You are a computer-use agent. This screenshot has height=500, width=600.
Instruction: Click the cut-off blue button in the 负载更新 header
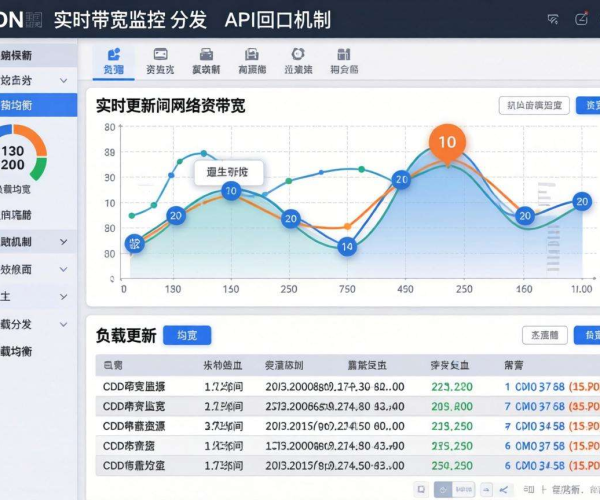tap(587, 336)
